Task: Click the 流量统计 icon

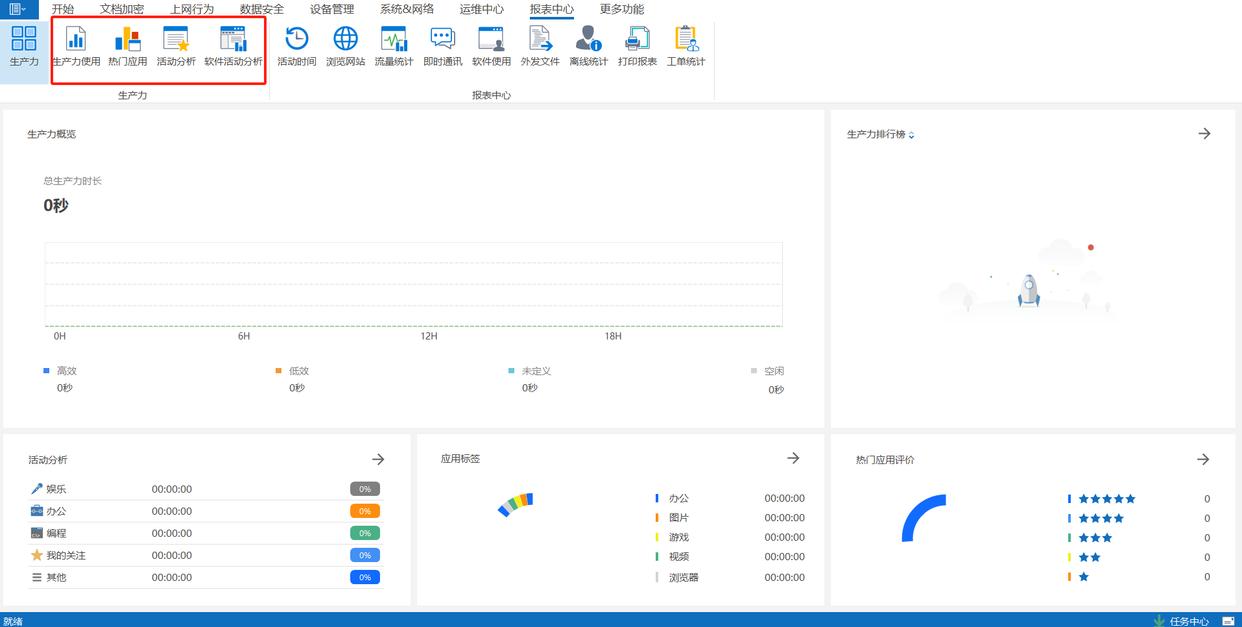Action: (x=394, y=47)
